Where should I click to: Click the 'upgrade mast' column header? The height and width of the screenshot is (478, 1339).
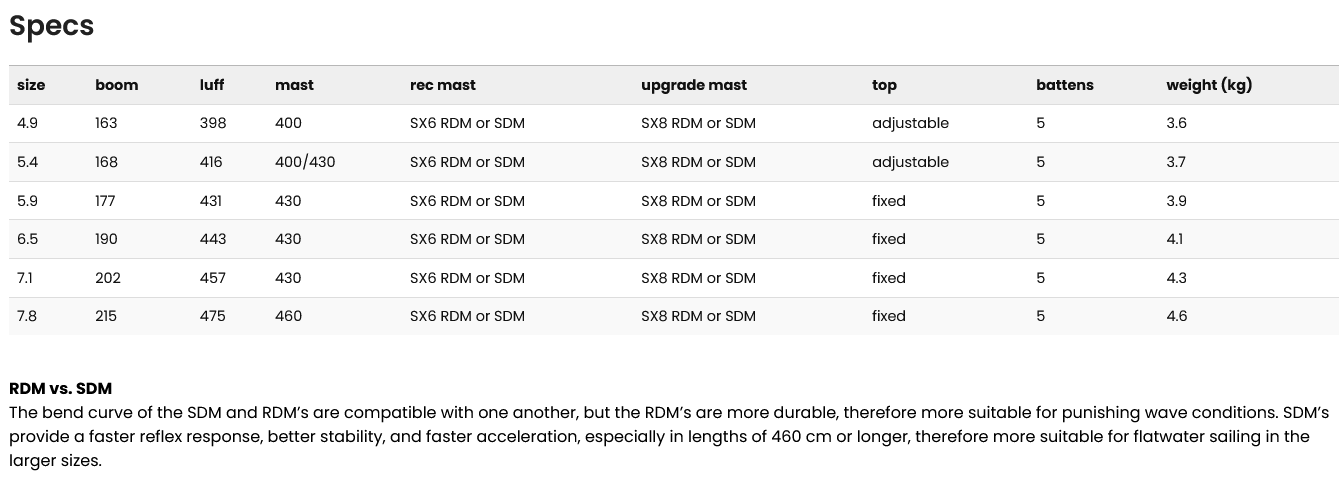(694, 86)
